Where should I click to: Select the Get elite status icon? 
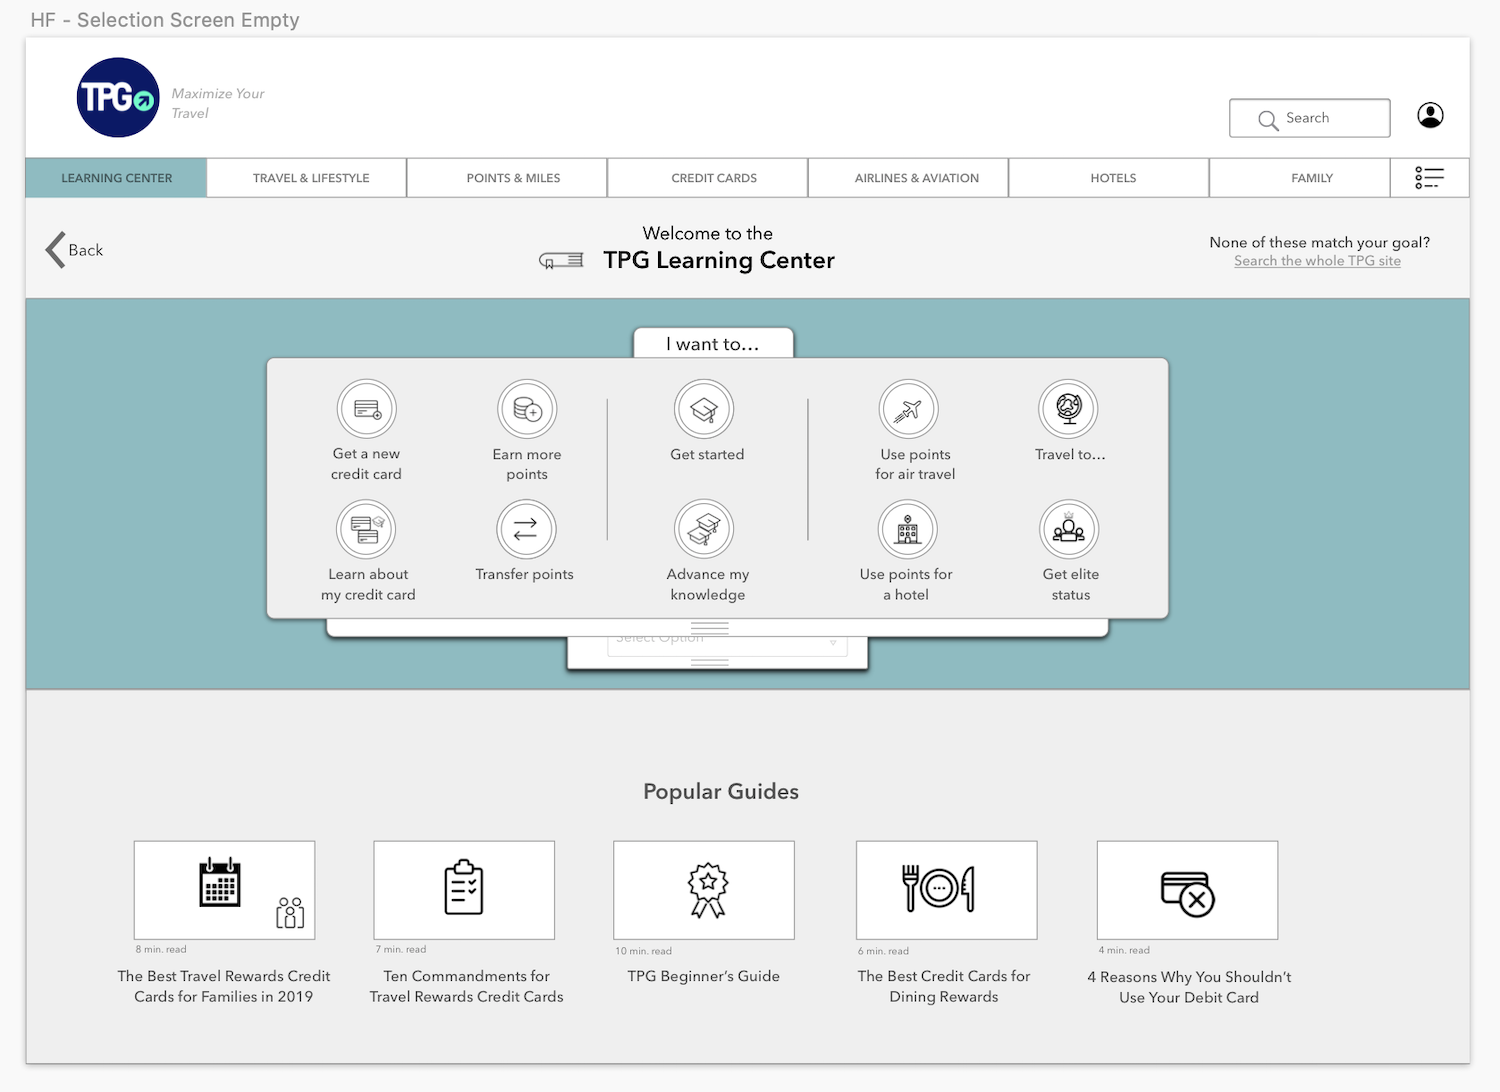pos(1069,529)
